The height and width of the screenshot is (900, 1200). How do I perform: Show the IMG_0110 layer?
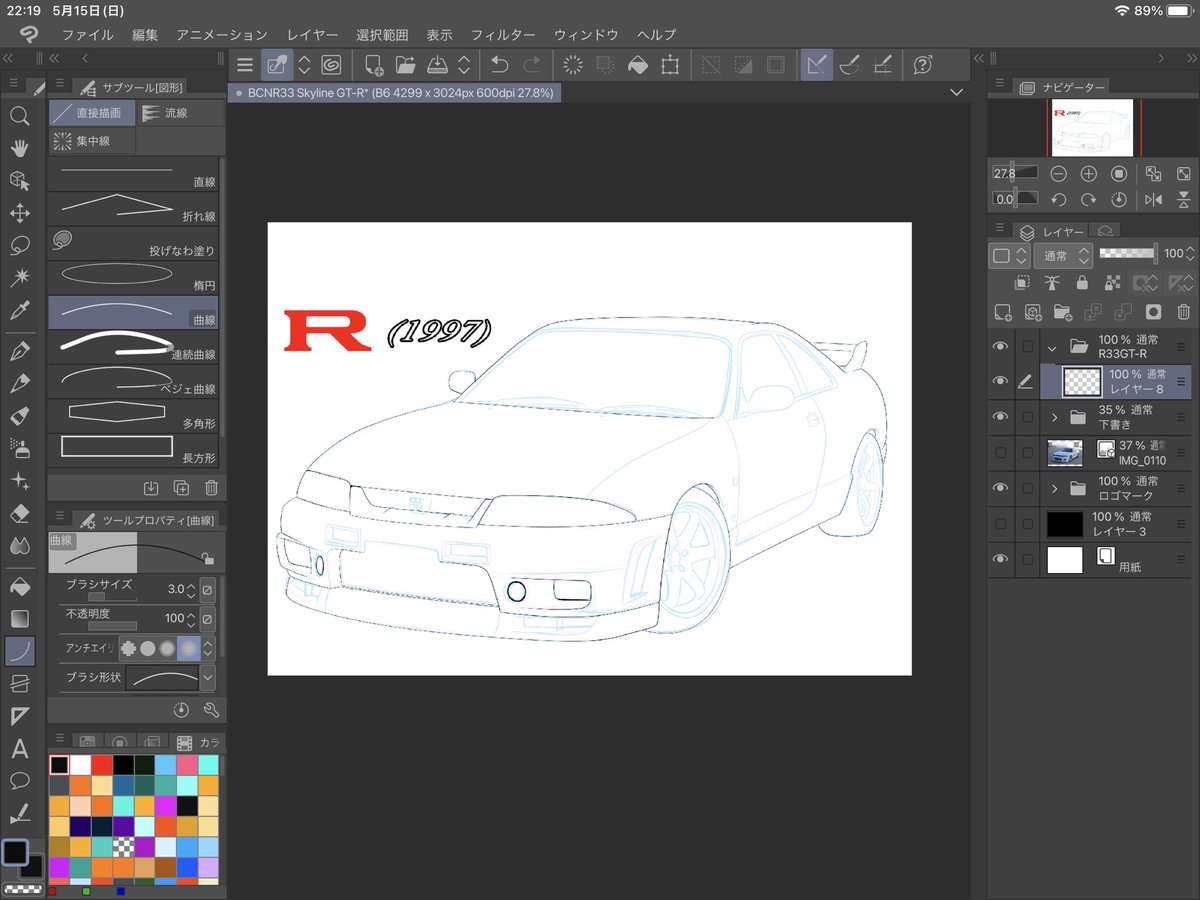pos(1000,453)
